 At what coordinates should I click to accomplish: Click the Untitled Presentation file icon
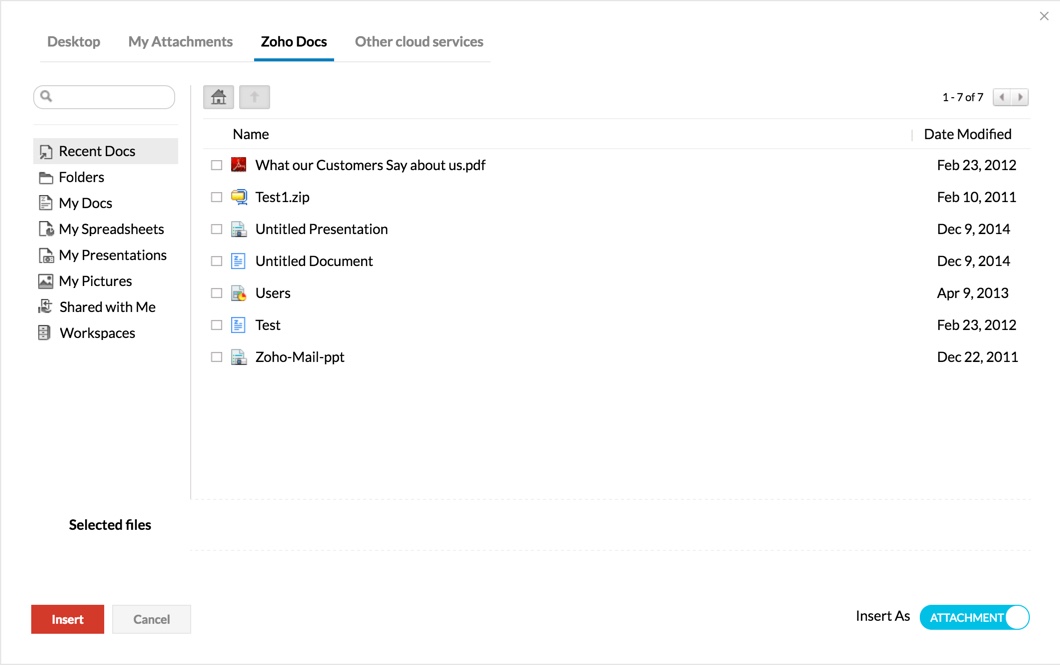(239, 229)
